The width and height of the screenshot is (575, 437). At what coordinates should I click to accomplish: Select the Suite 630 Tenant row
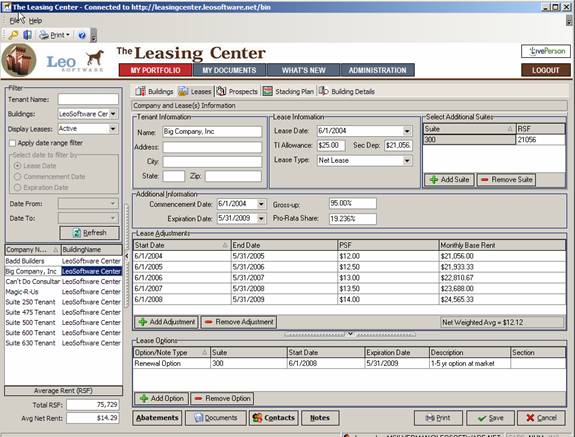point(63,343)
